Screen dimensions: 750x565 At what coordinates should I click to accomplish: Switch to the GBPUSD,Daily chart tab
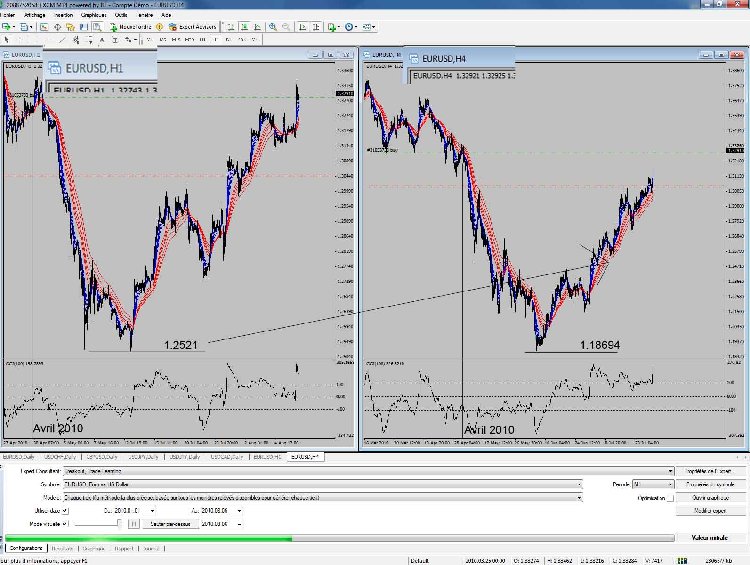(x=102, y=457)
